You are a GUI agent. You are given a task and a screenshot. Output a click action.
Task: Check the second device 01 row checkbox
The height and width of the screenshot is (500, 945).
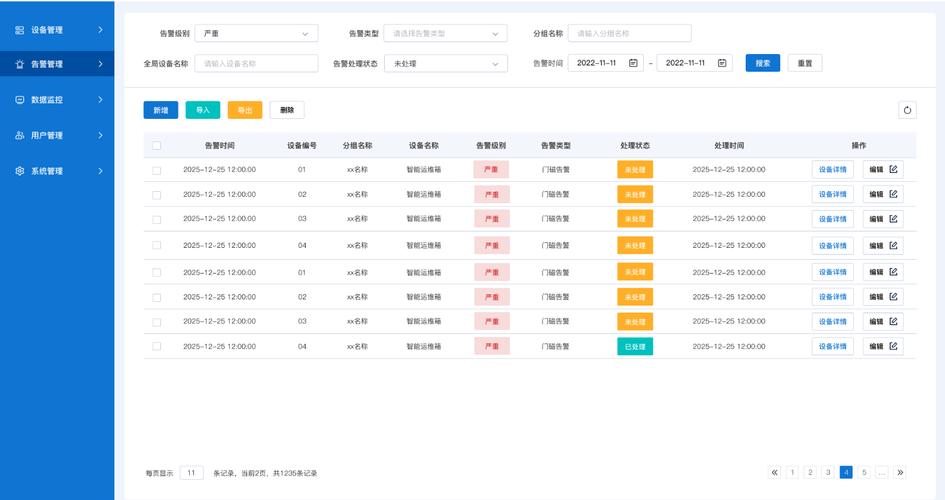(157, 272)
